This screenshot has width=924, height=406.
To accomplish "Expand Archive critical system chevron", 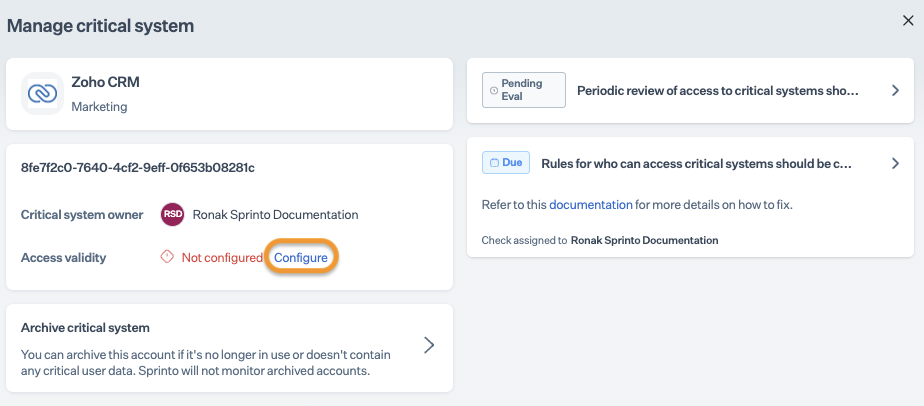I will tap(429, 345).
